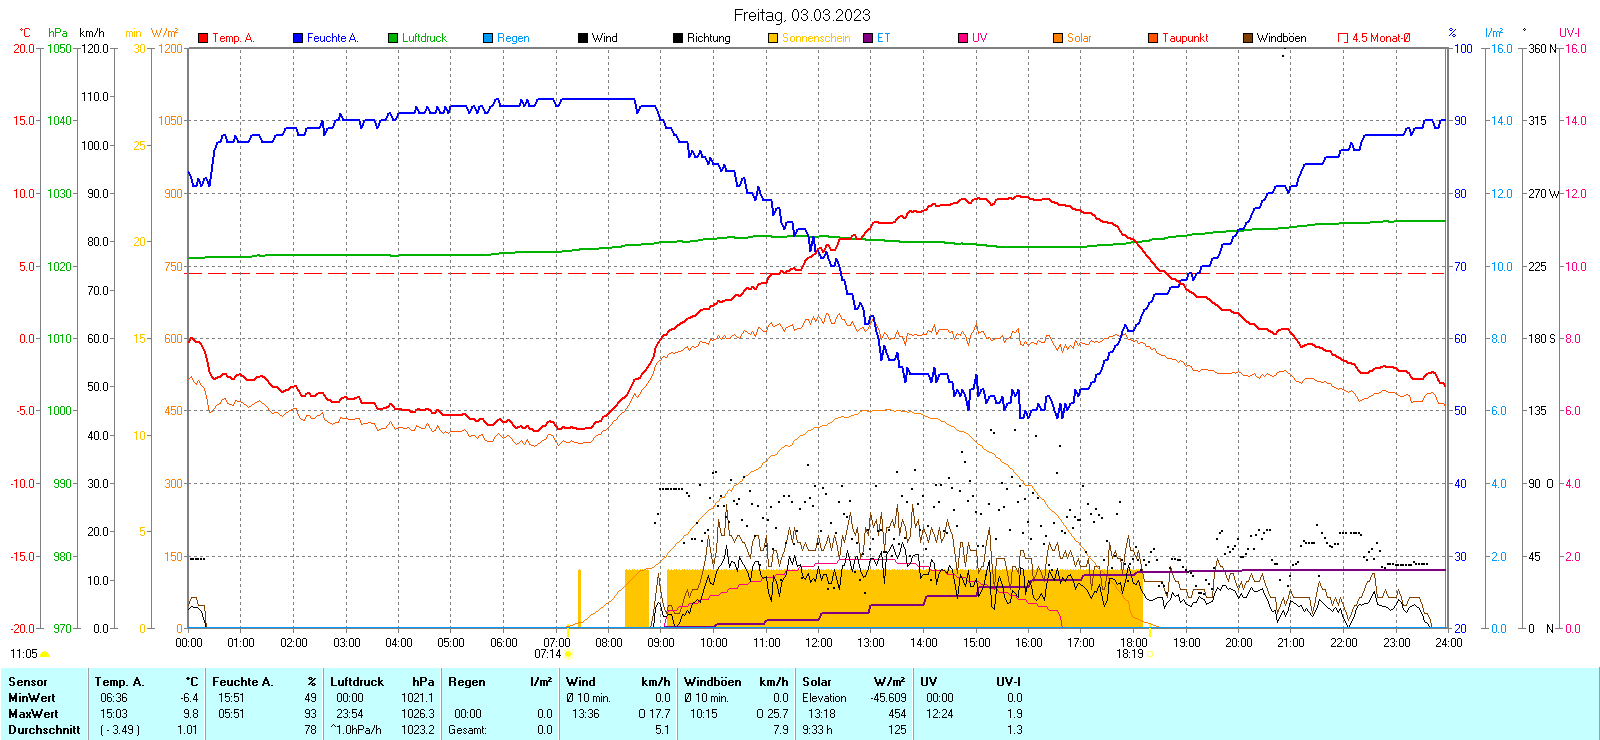The height and width of the screenshot is (740, 1600).
Task: Click the green Luftdruck legend marker
Action: (x=393, y=38)
